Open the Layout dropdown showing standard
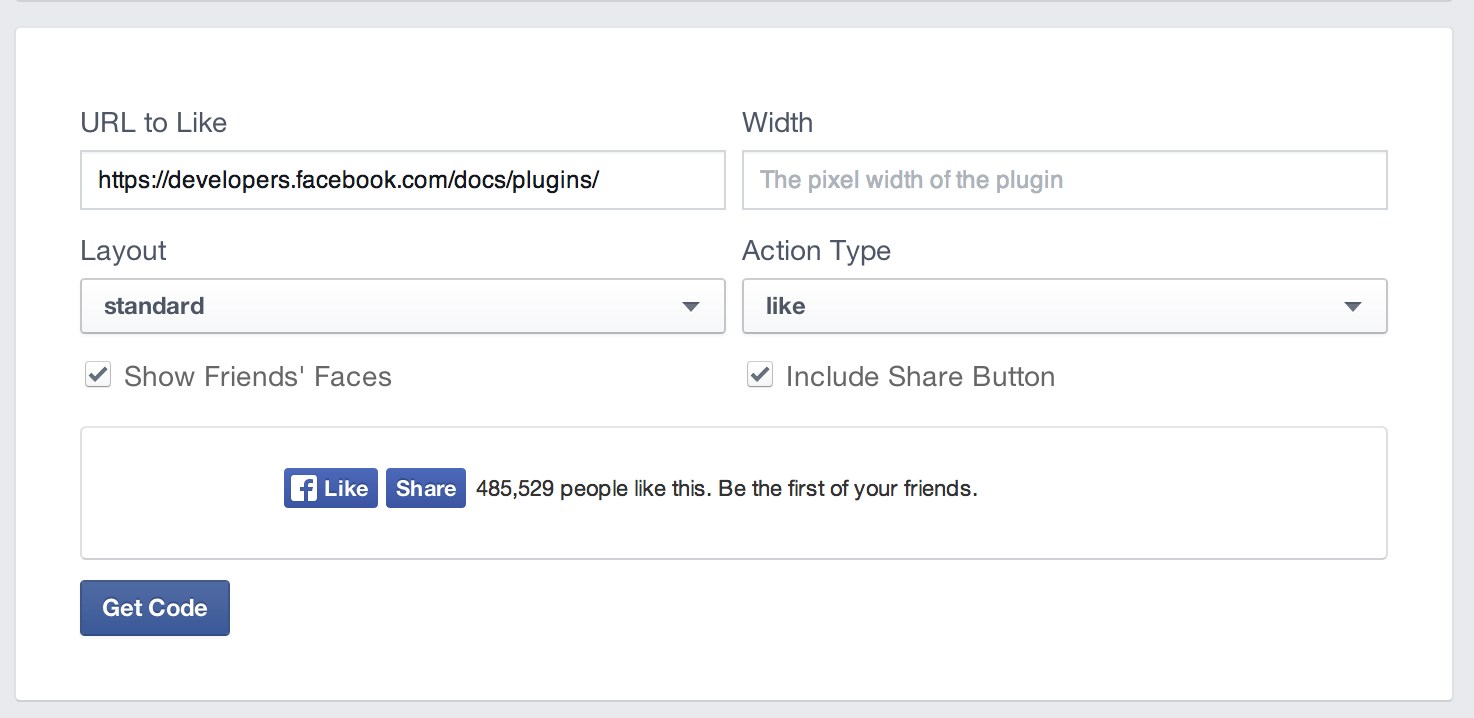This screenshot has height=718, width=1474. tap(403, 306)
